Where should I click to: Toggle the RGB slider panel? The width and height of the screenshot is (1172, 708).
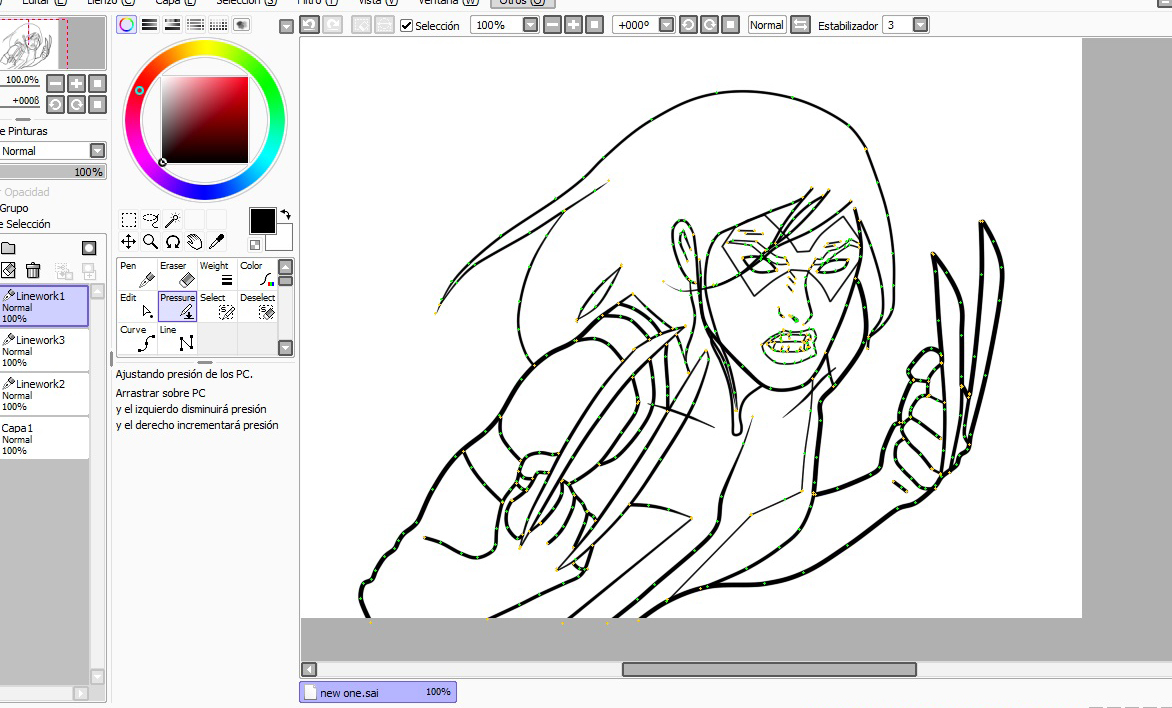(149, 25)
